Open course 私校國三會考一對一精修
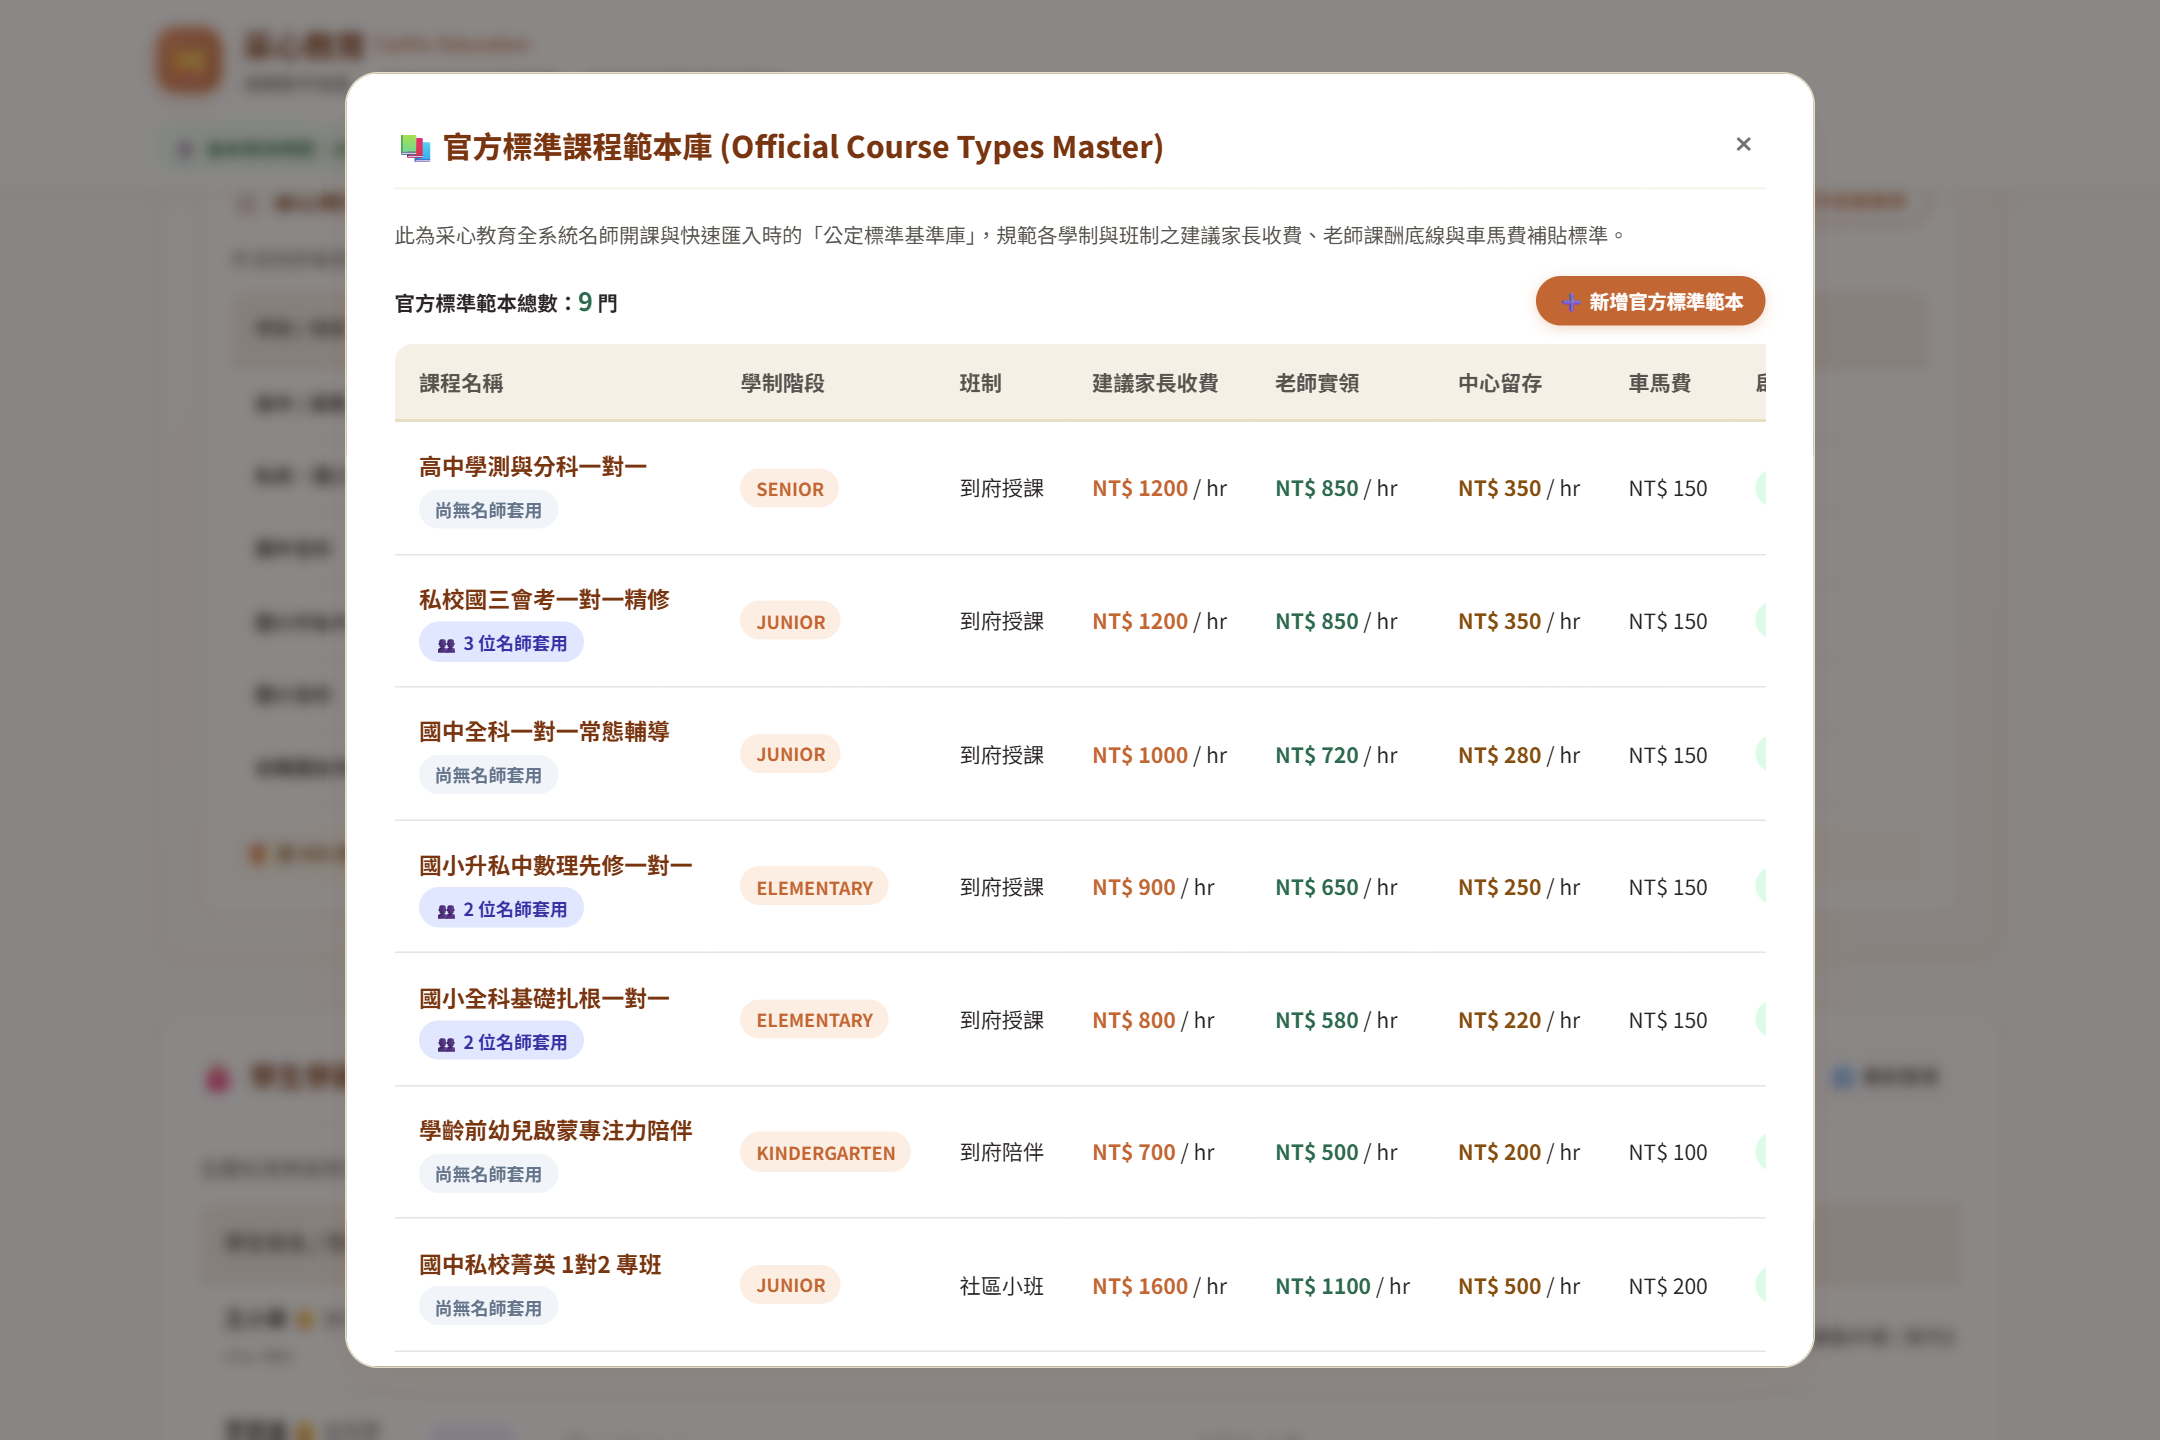The height and width of the screenshot is (1440, 2160). click(x=544, y=600)
